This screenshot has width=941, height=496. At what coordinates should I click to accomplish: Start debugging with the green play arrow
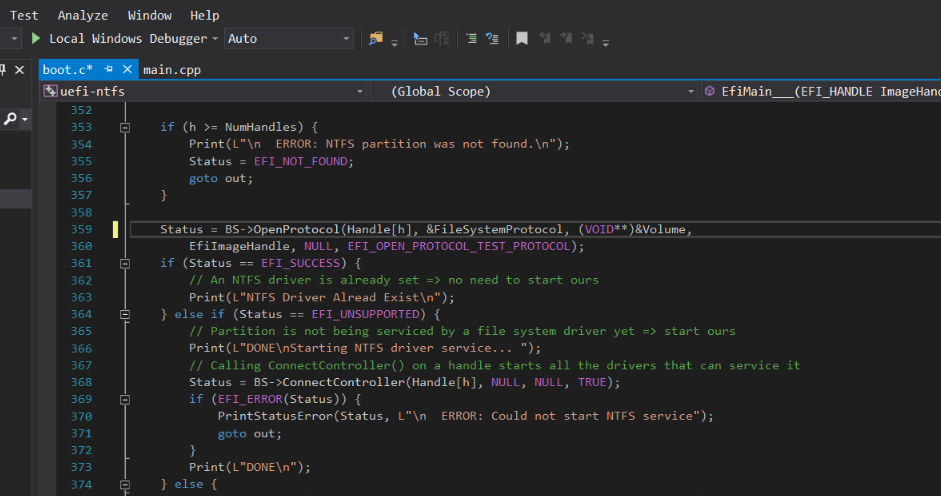point(36,39)
